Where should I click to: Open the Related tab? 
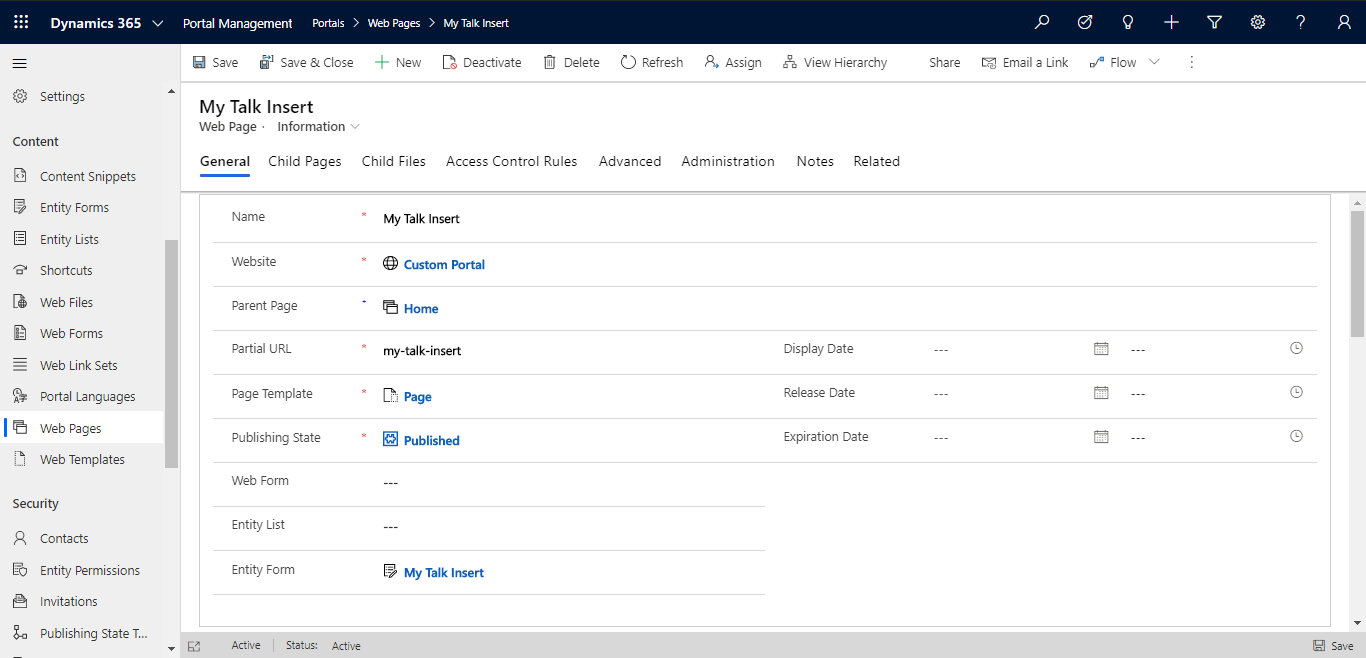(876, 161)
